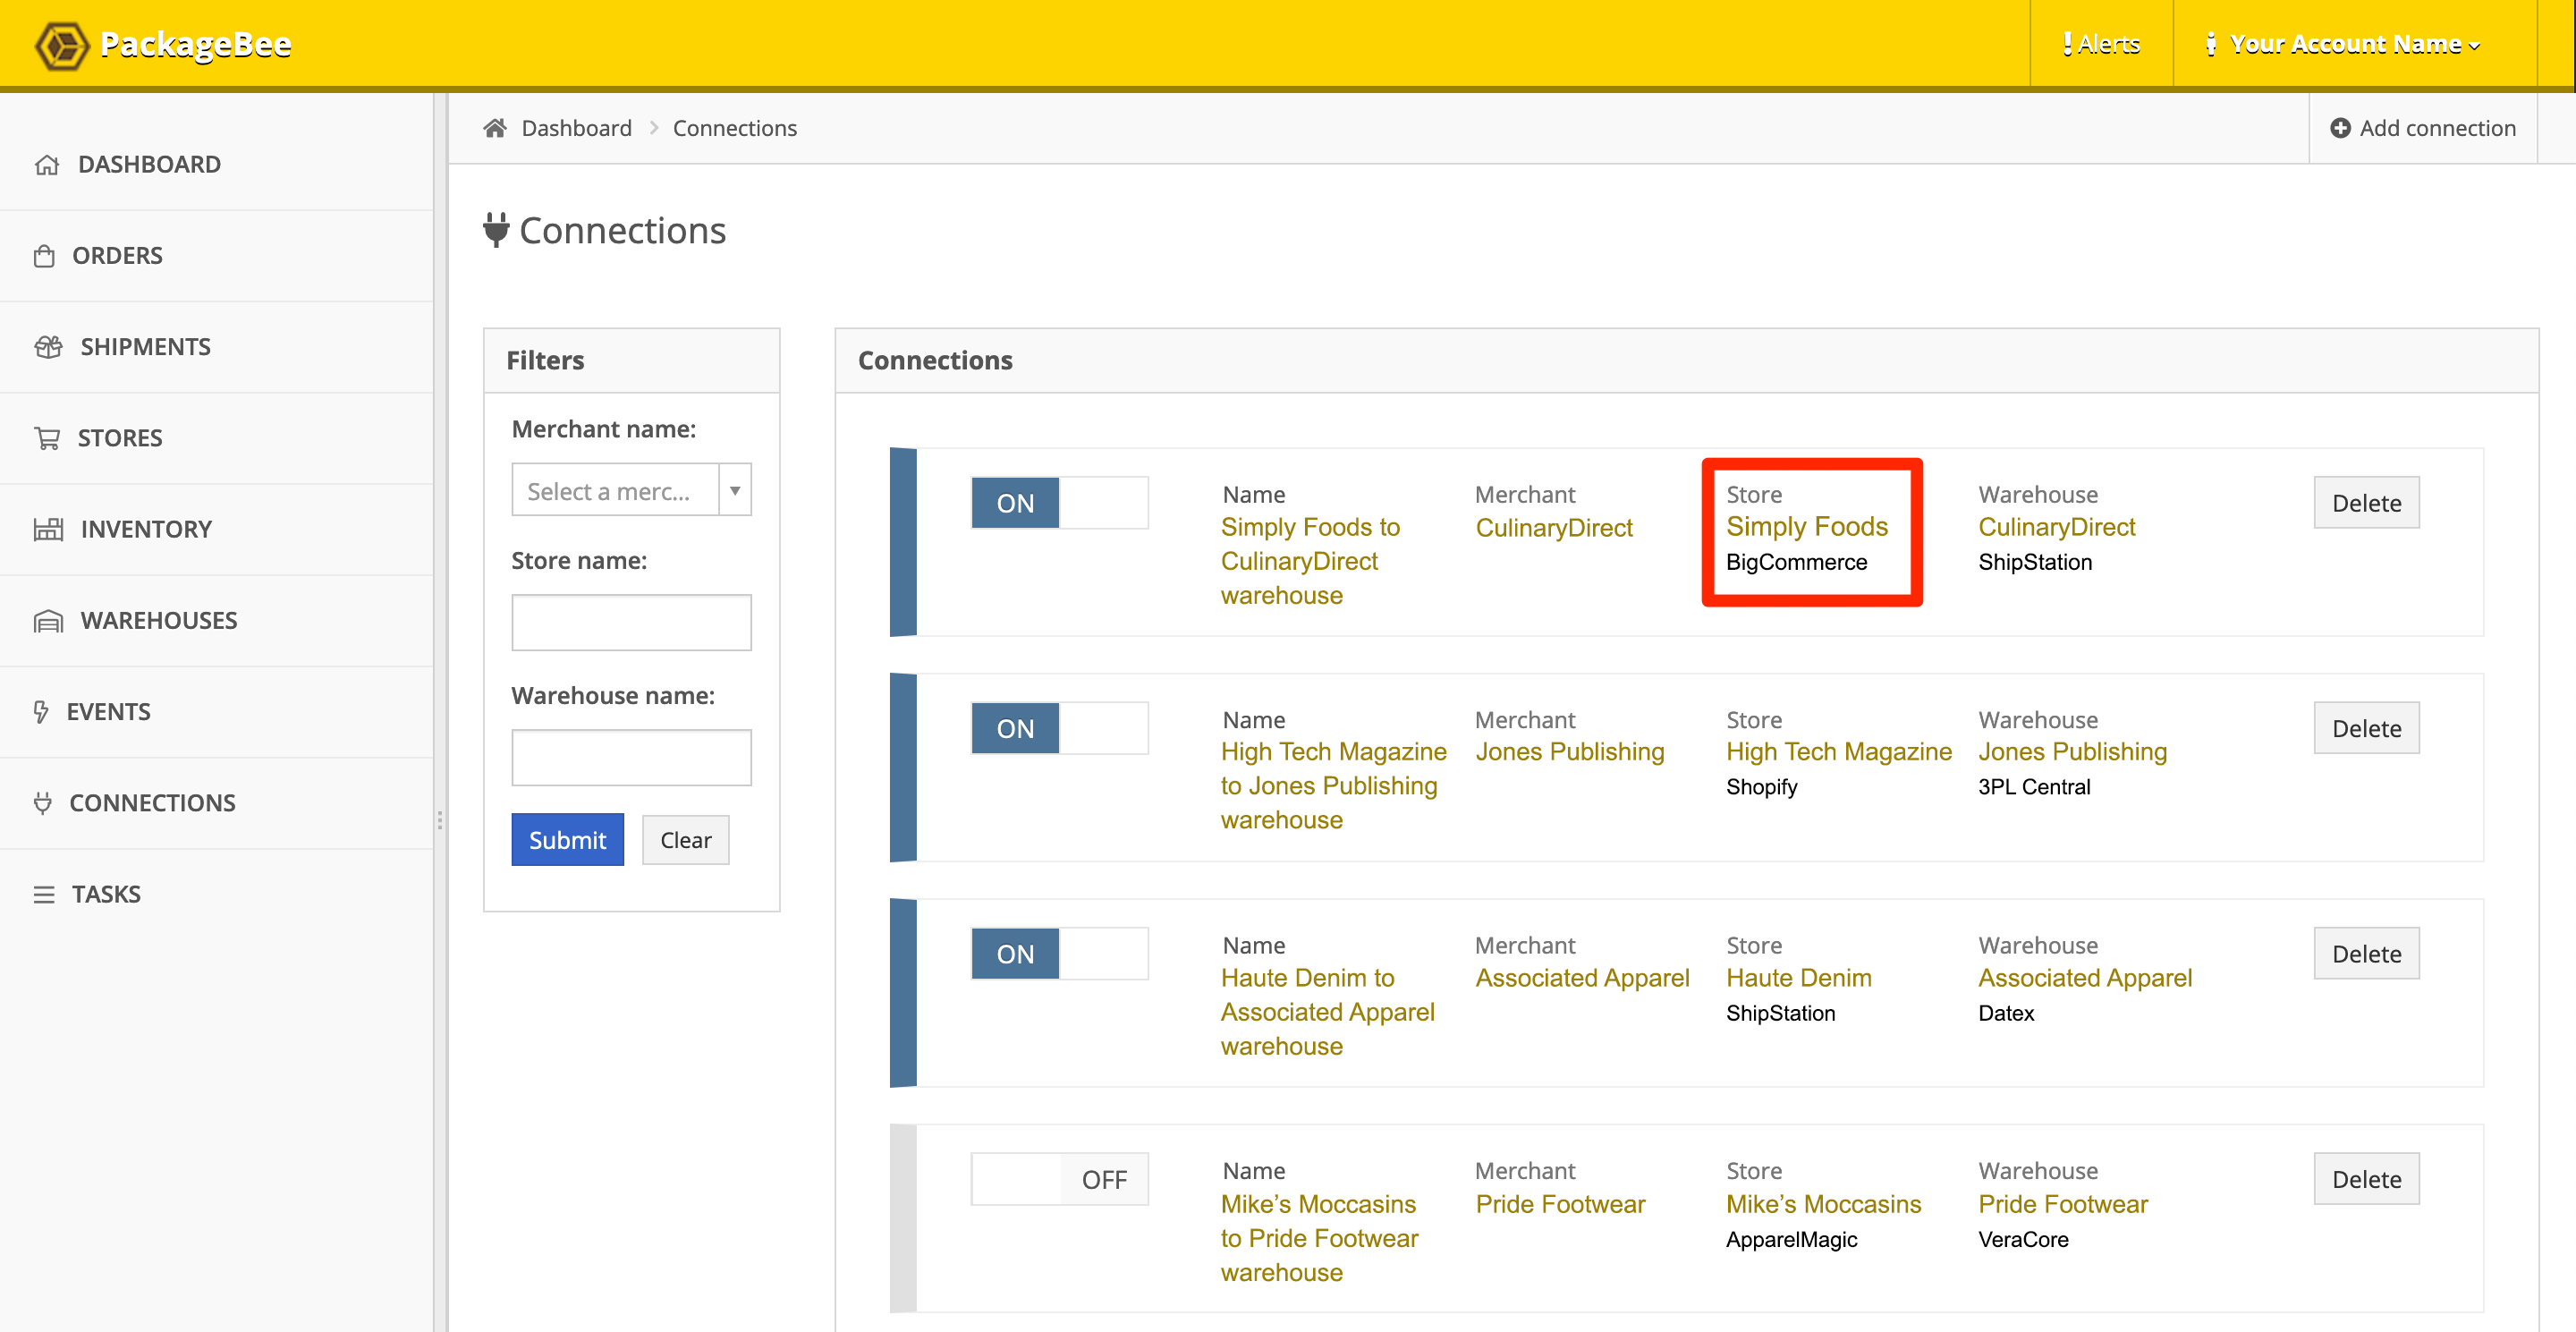Open the Merchant name dropdown arrow
The image size is (2576, 1332).
(x=735, y=490)
